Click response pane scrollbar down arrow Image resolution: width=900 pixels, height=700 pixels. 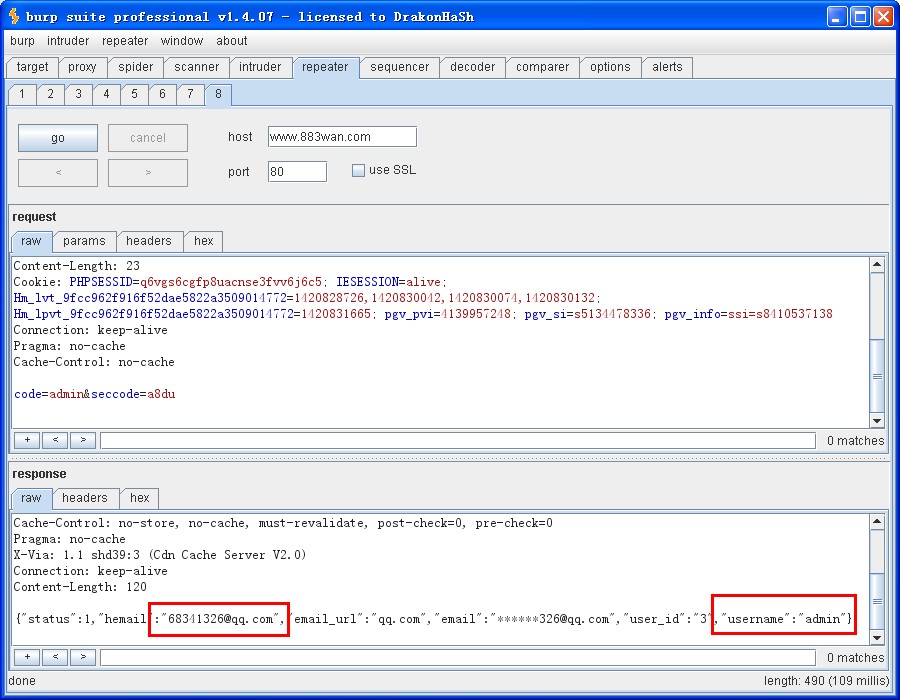tap(877, 637)
